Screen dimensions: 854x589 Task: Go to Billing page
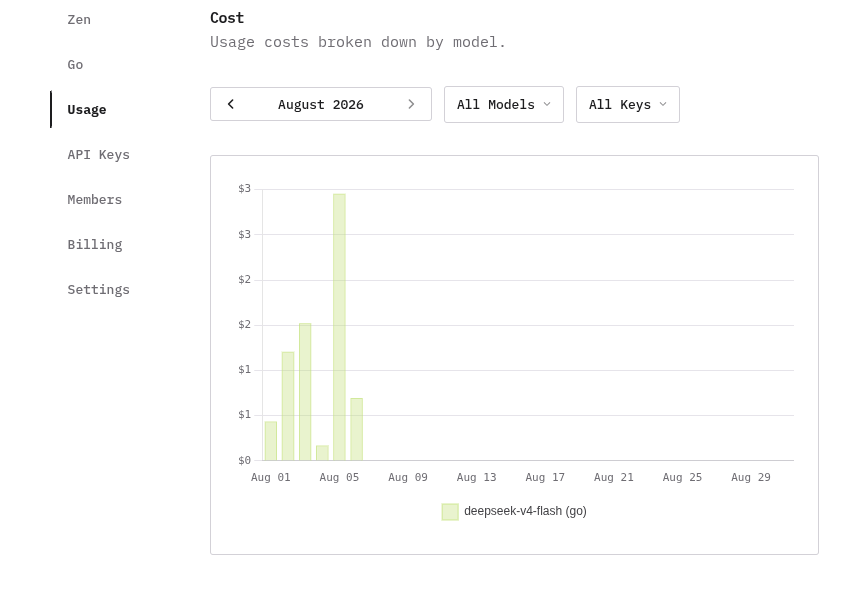tap(95, 245)
